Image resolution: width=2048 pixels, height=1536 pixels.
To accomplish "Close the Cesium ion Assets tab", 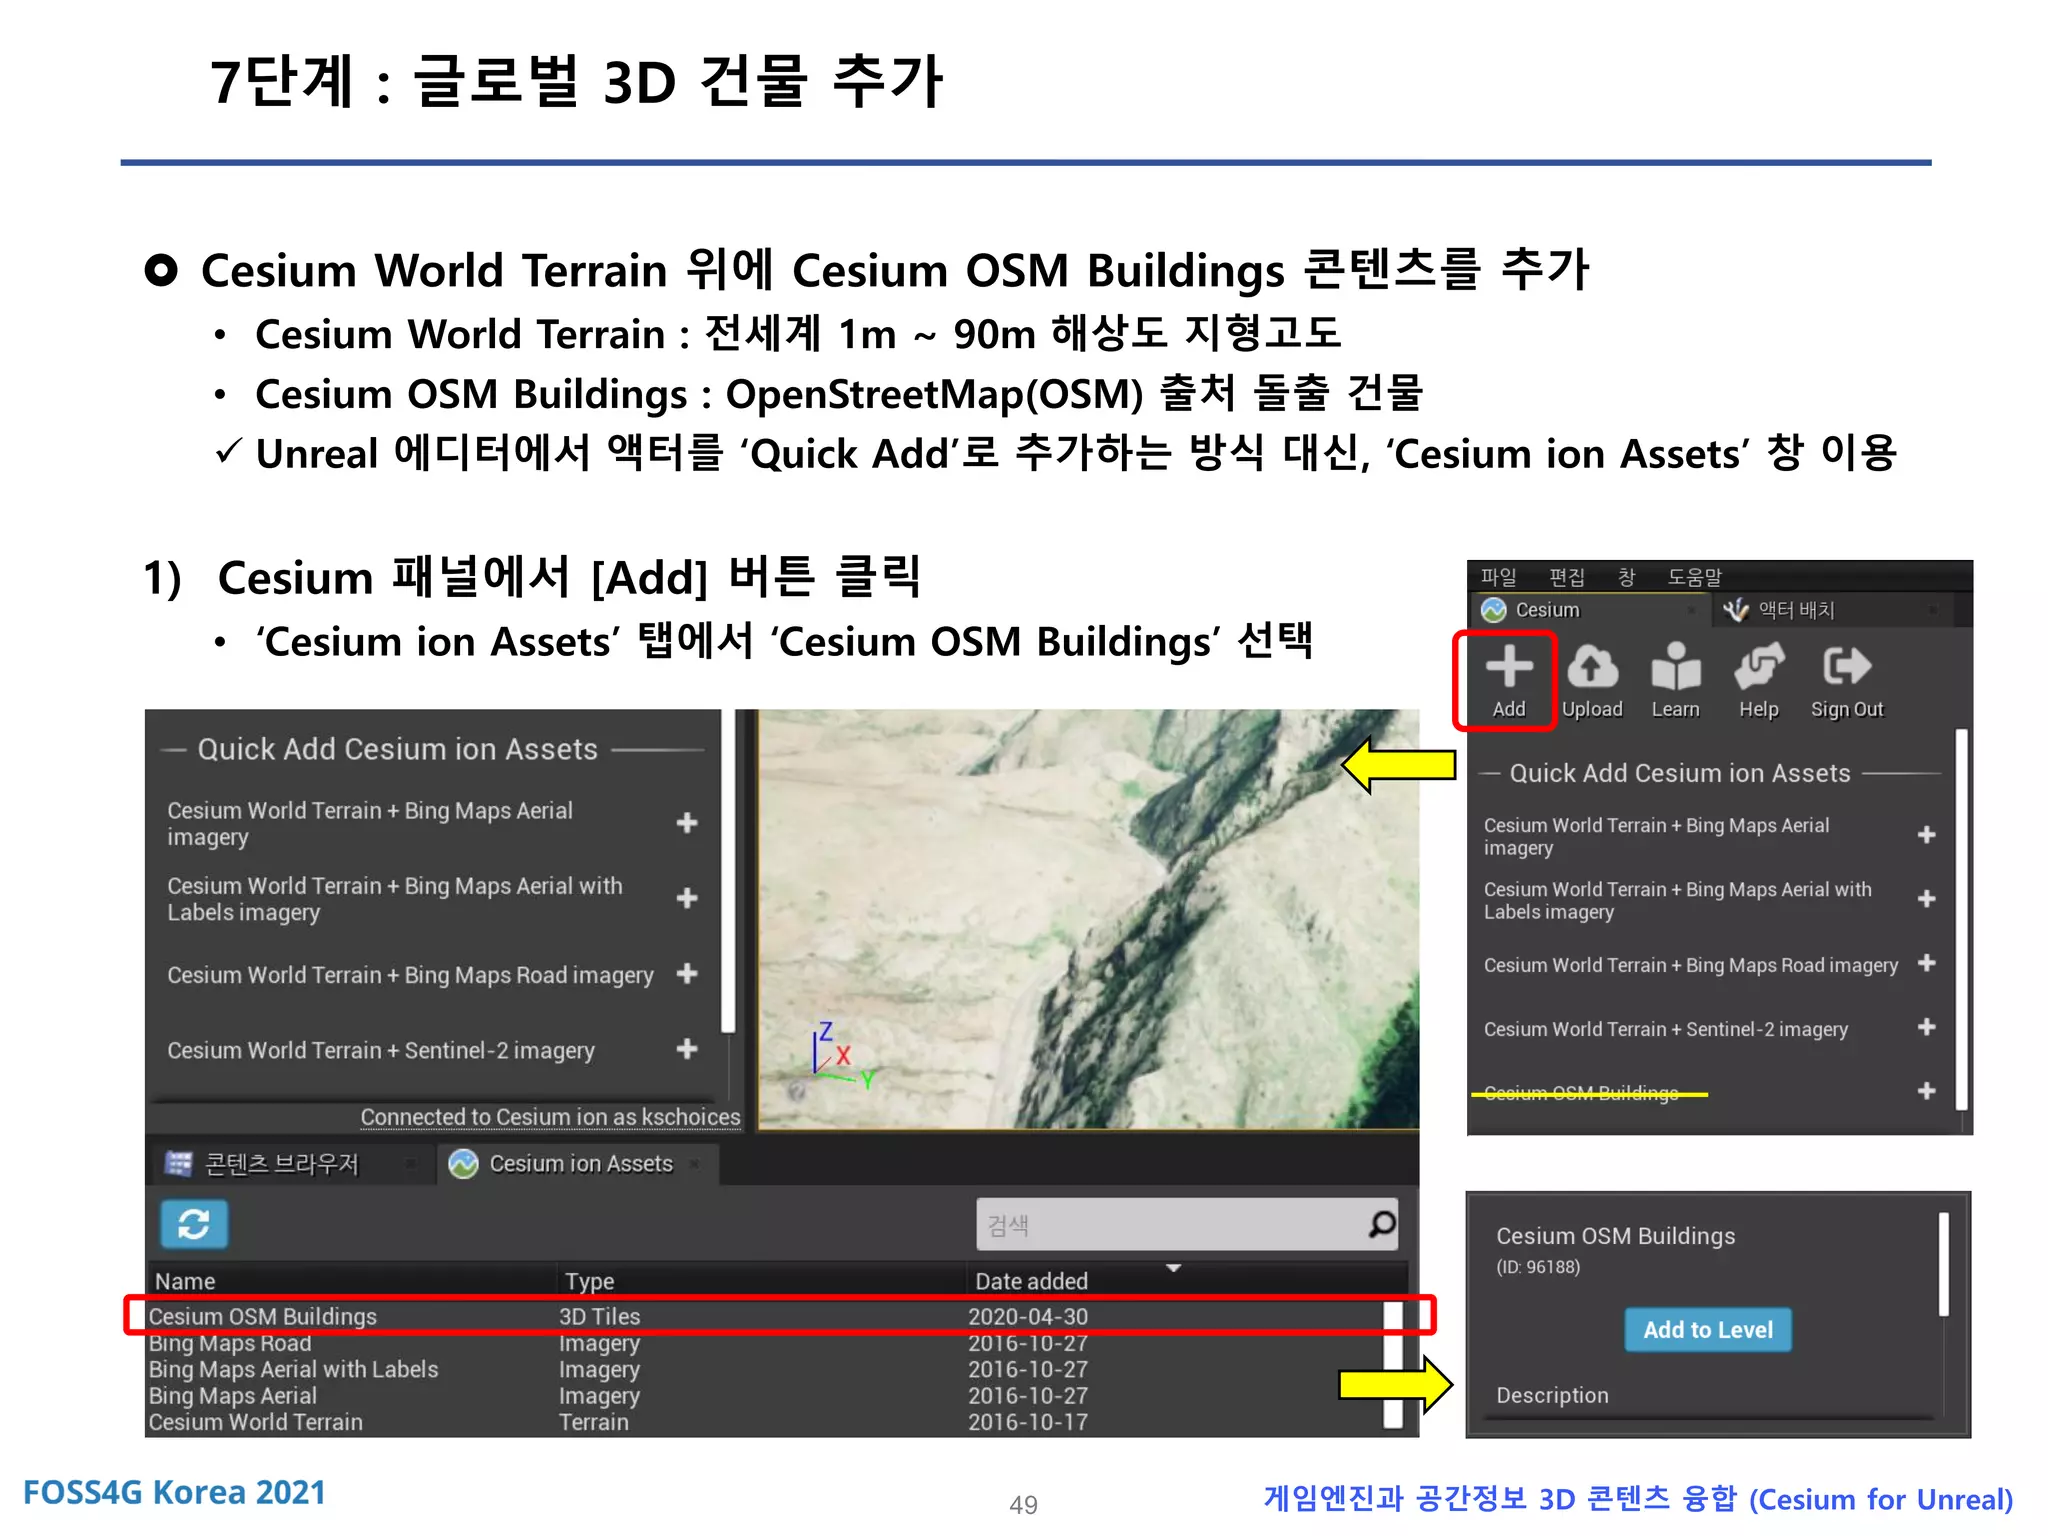I will [x=694, y=1164].
